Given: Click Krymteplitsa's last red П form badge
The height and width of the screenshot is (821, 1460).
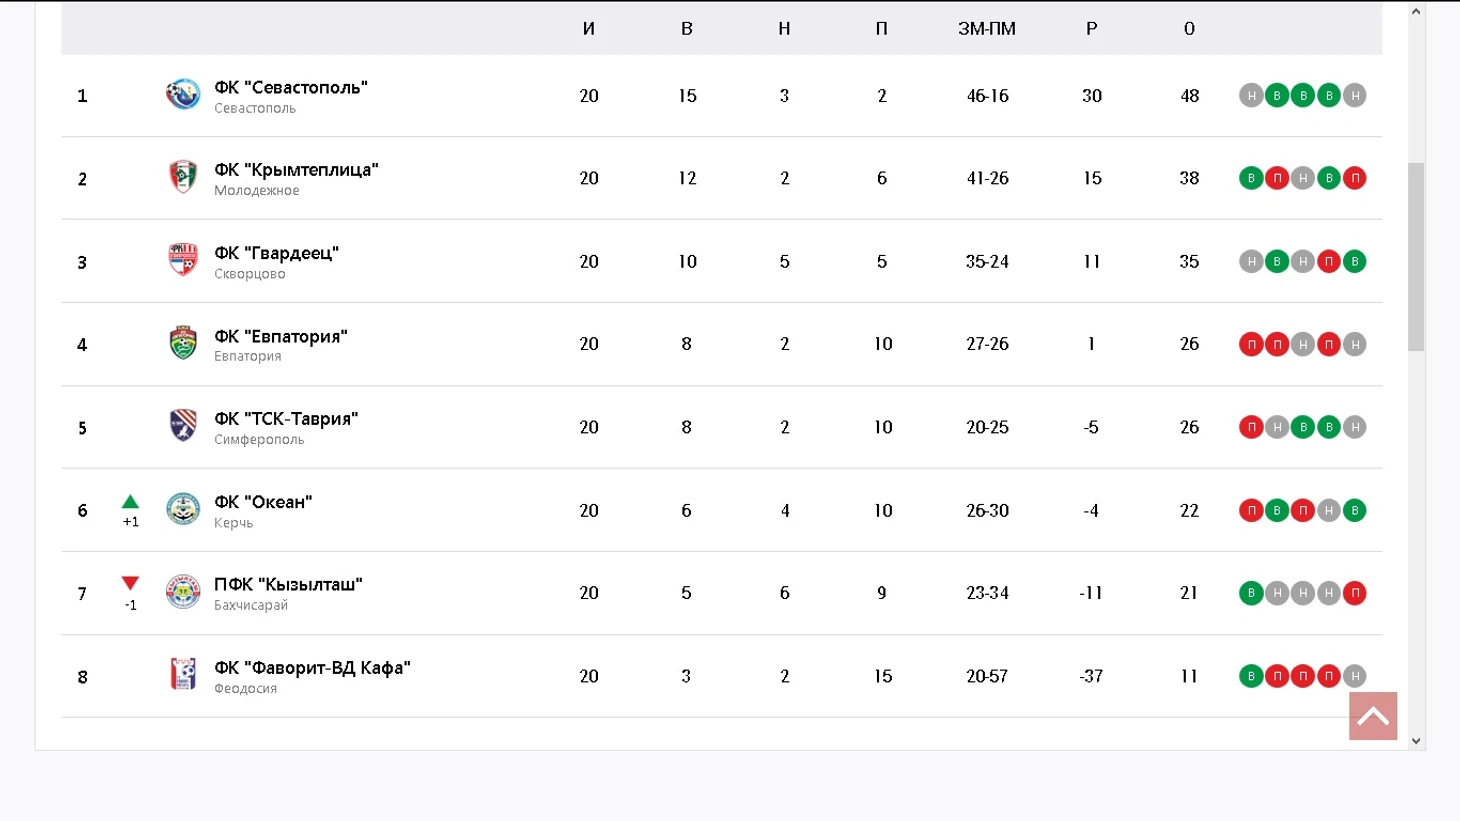Looking at the screenshot, I should [1355, 178].
